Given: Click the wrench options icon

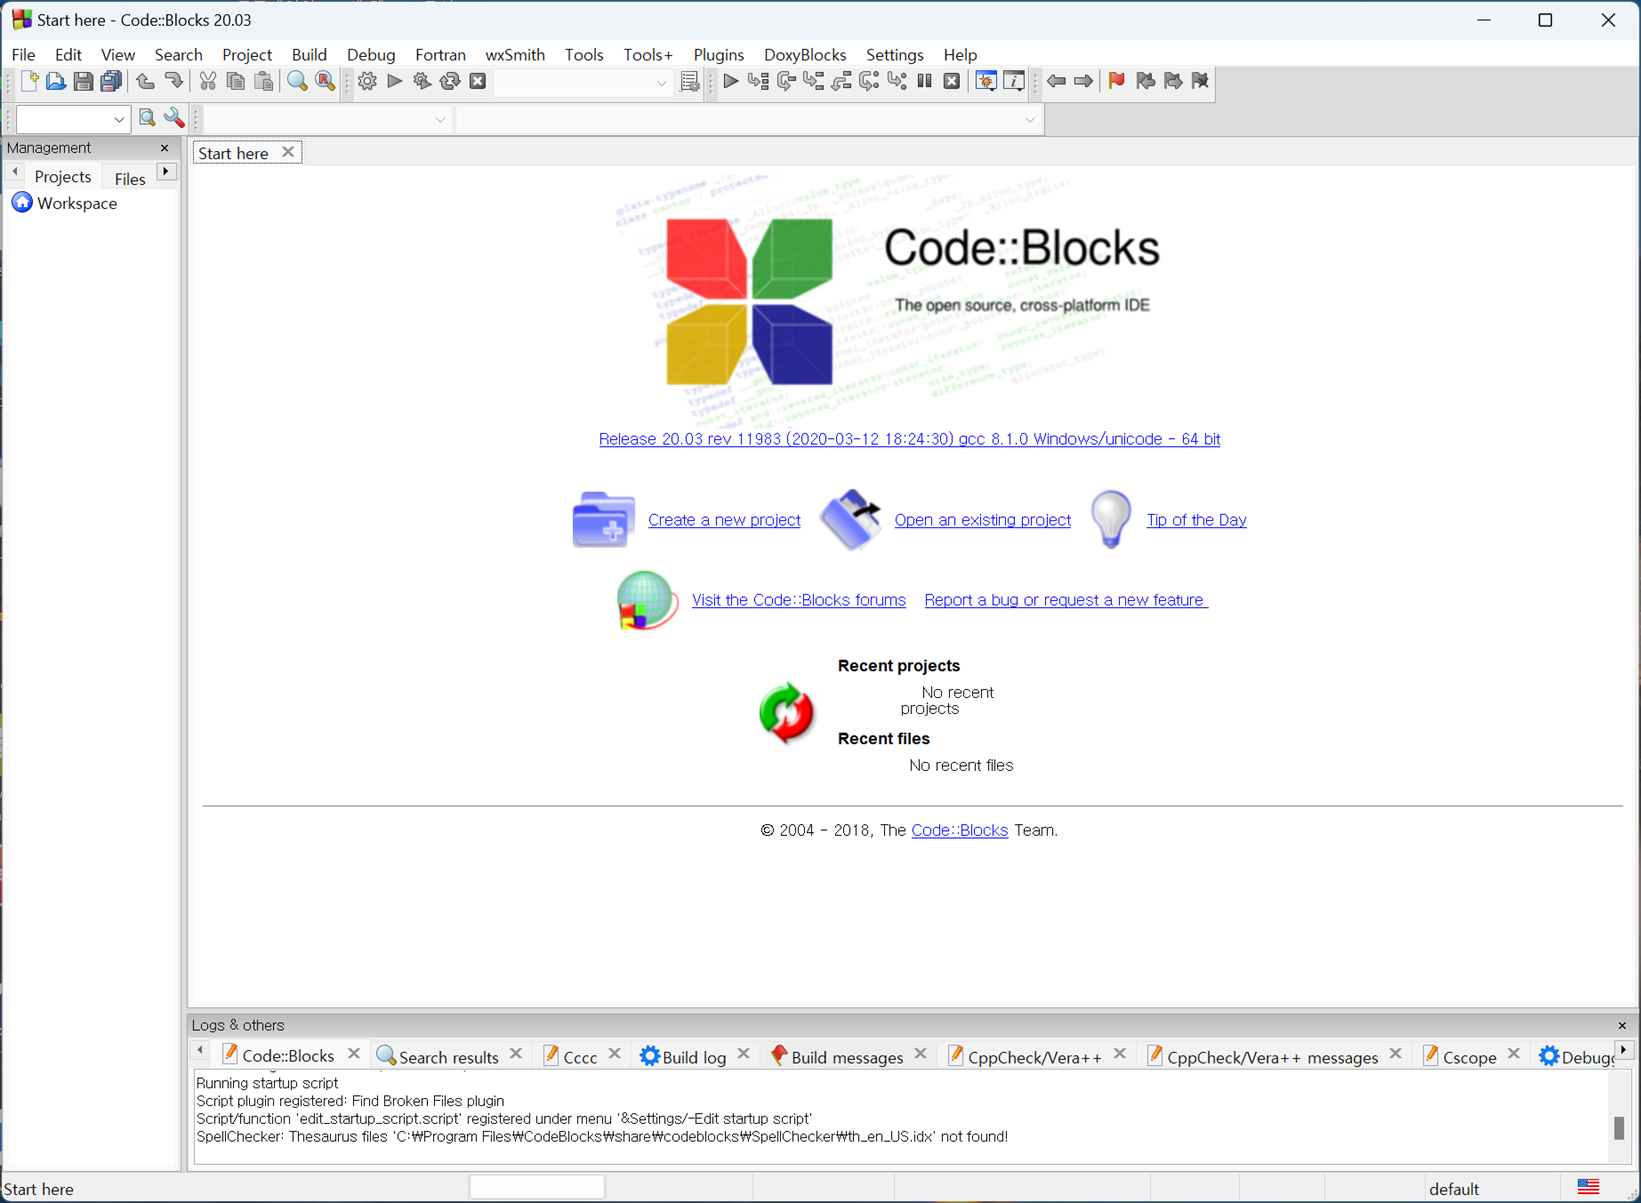Looking at the screenshot, I should [x=175, y=119].
